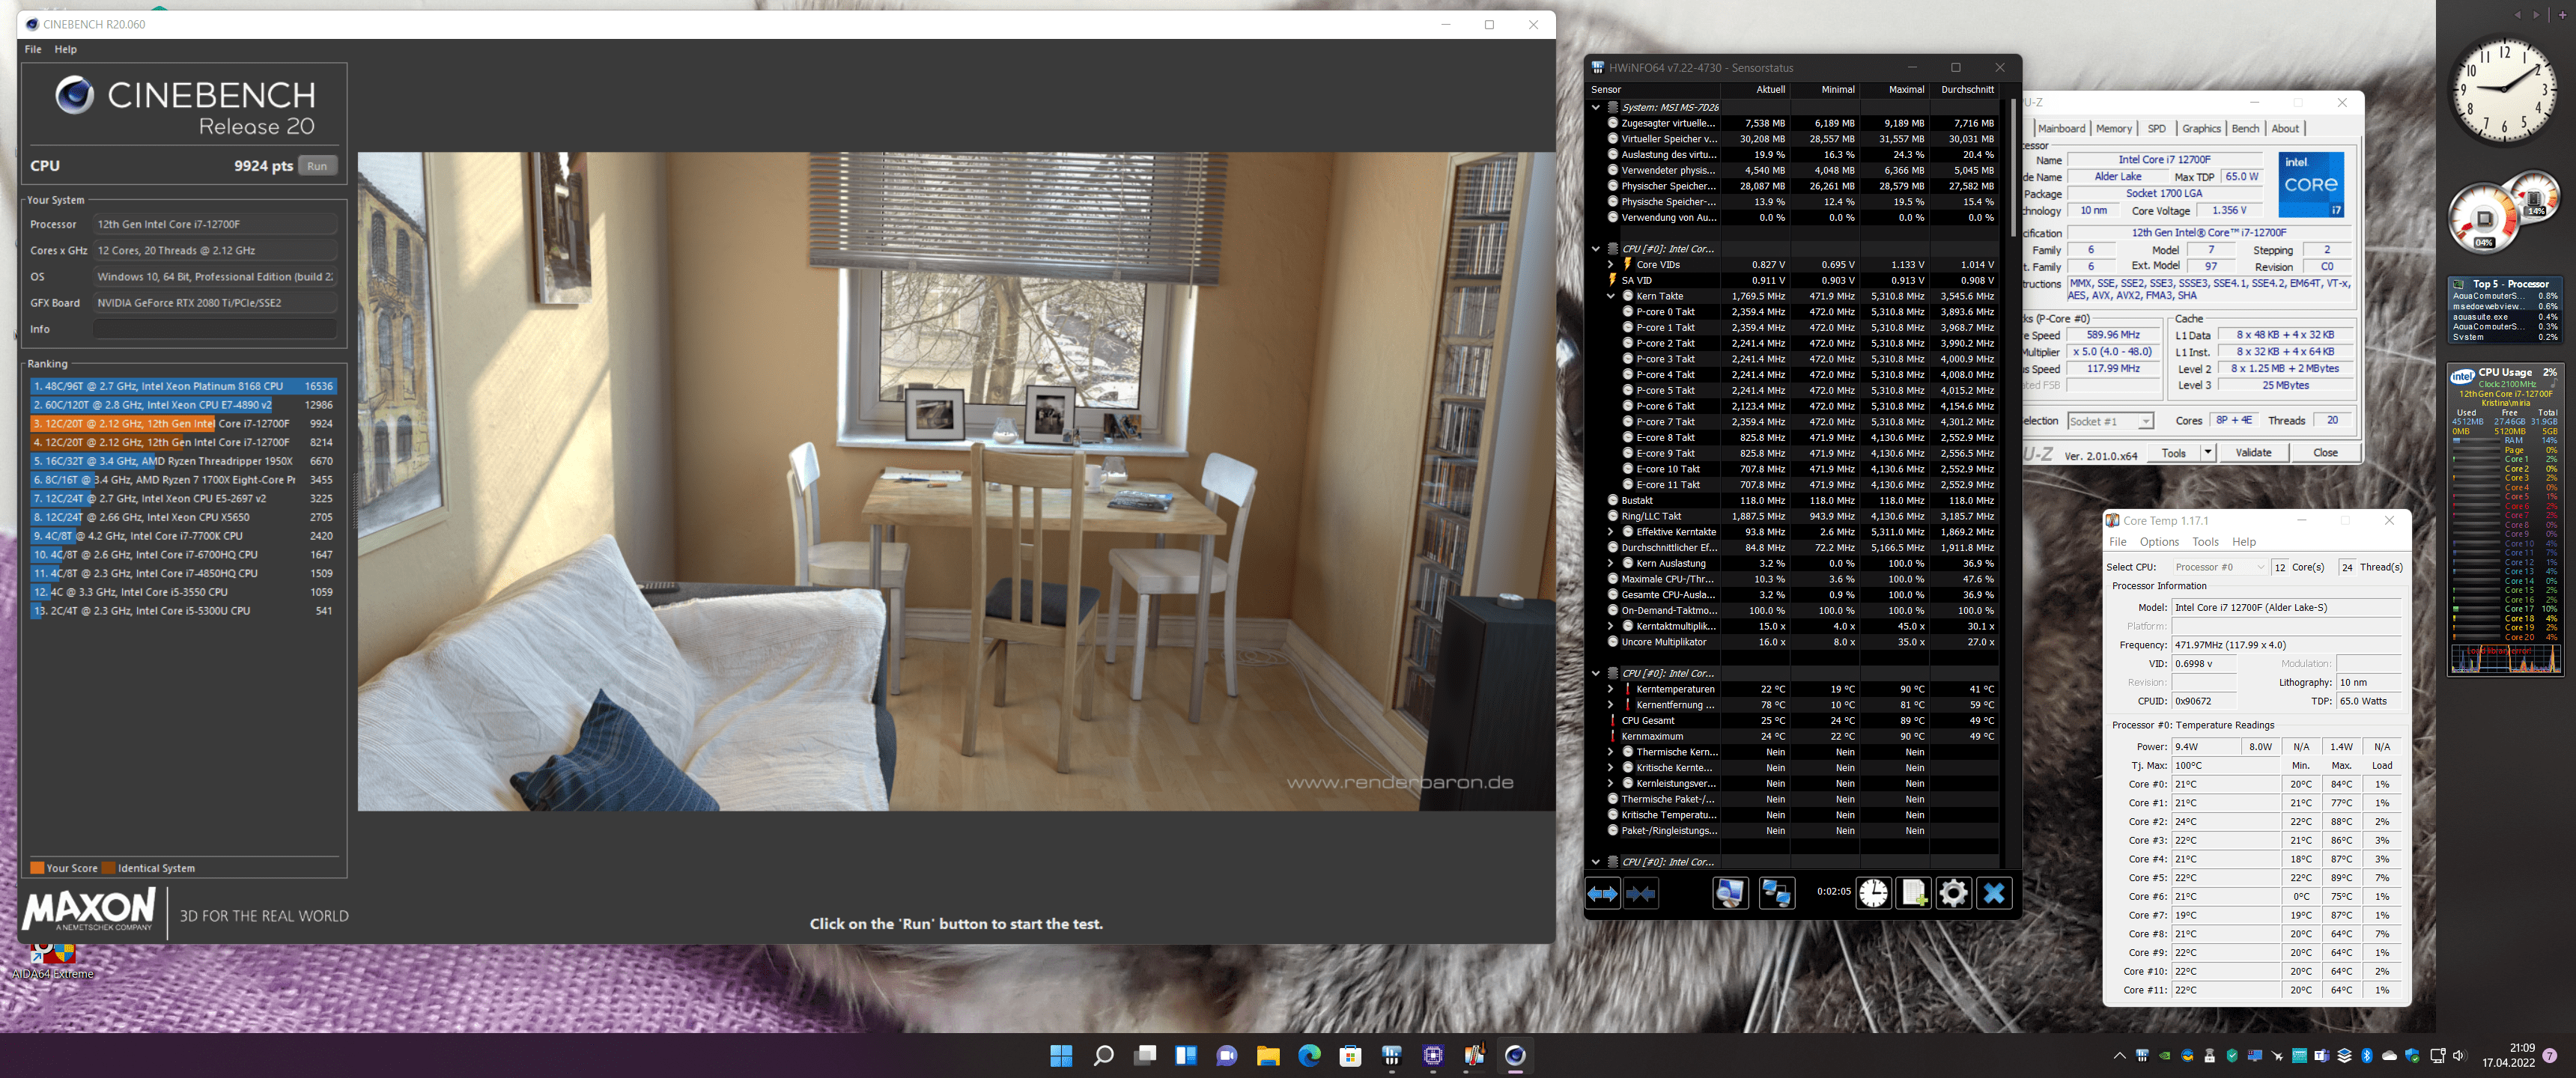Launch Microsoft Edge from taskbar

(x=1309, y=1056)
